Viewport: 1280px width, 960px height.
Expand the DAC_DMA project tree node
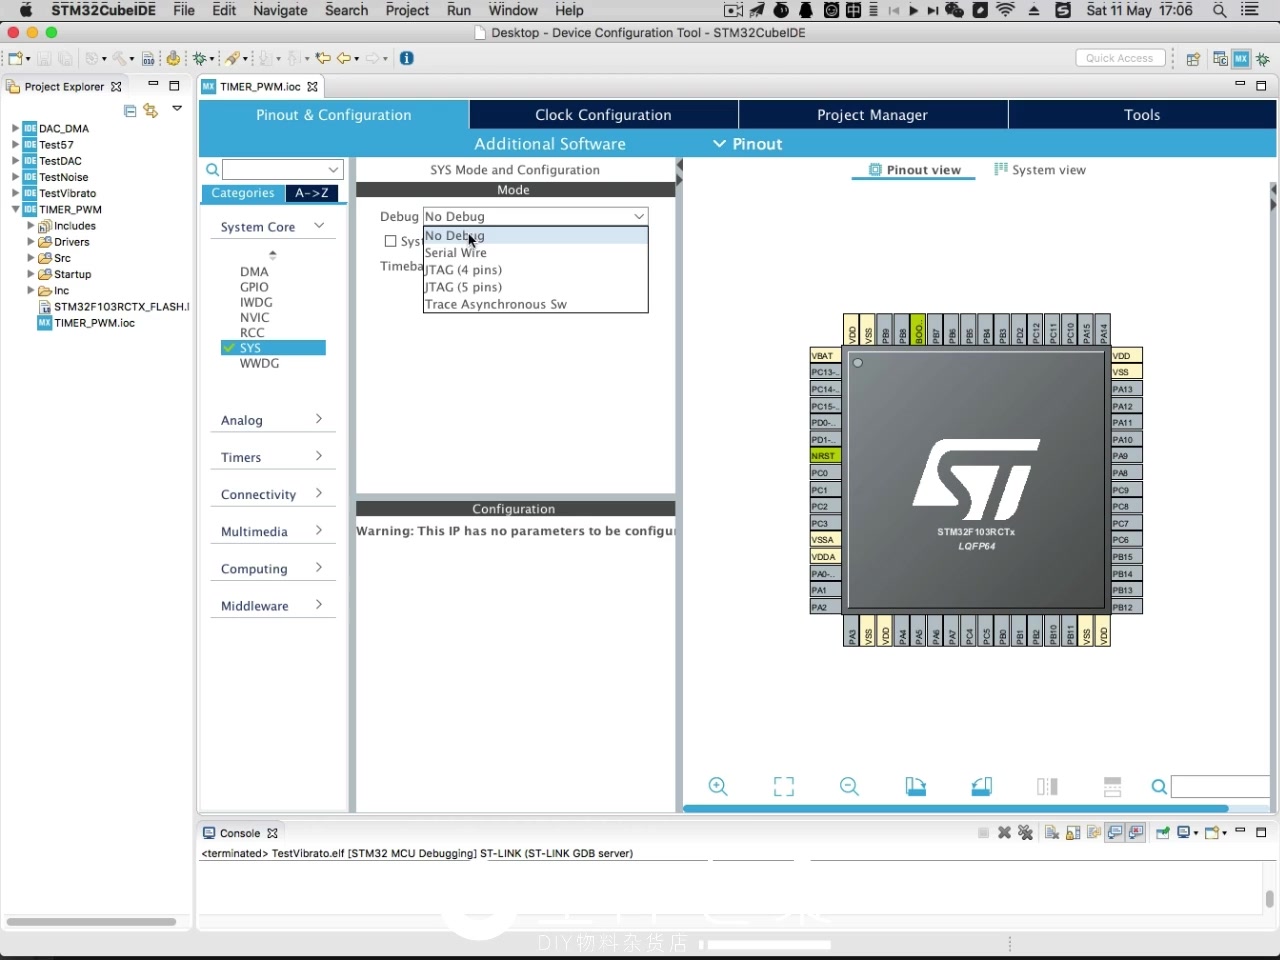(15, 128)
